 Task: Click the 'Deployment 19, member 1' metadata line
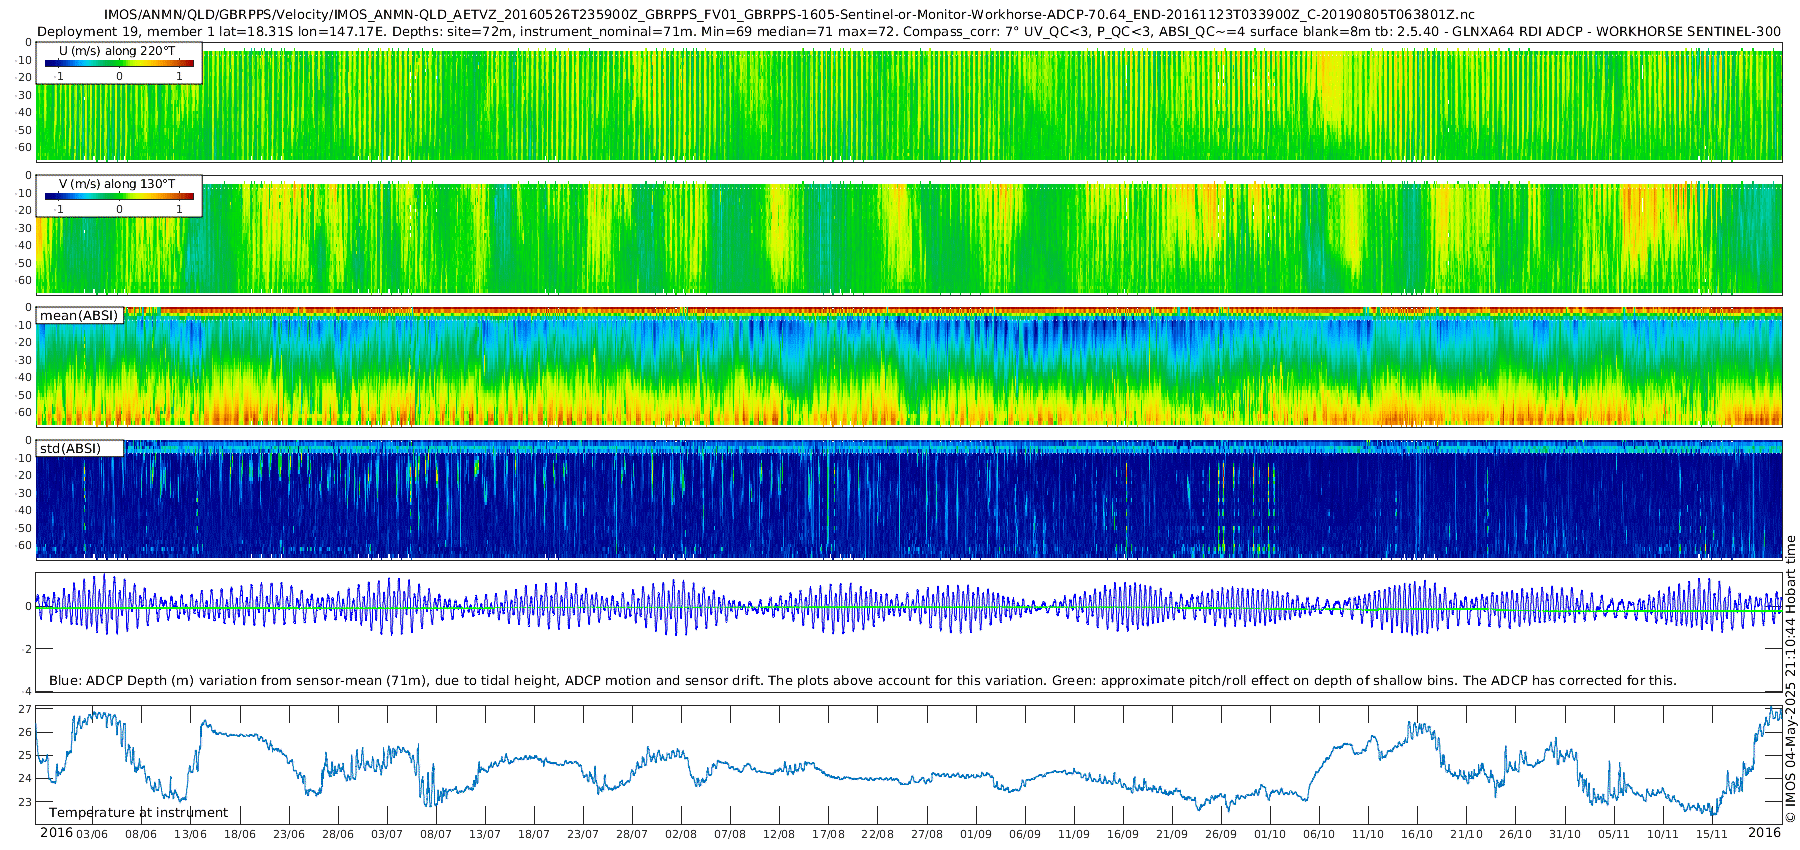pos(909,32)
